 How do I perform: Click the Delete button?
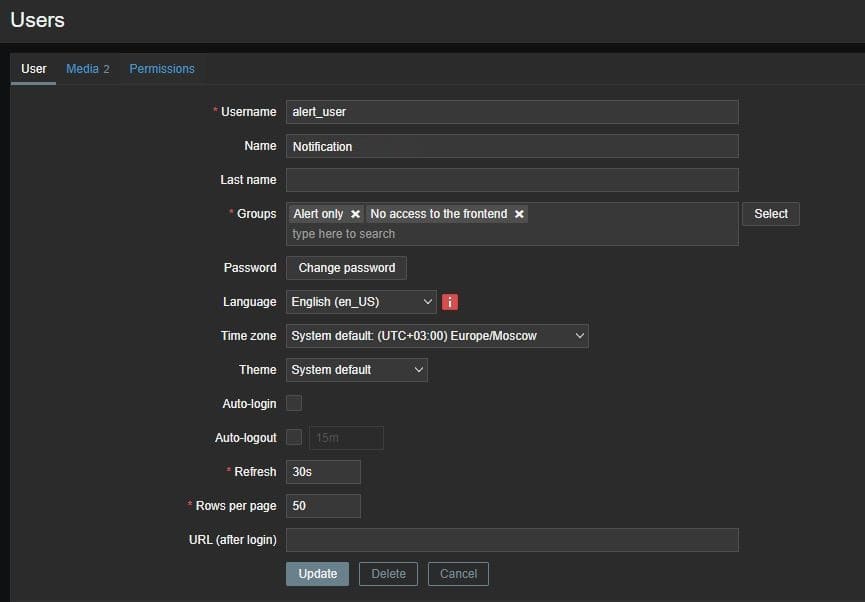point(388,574)
